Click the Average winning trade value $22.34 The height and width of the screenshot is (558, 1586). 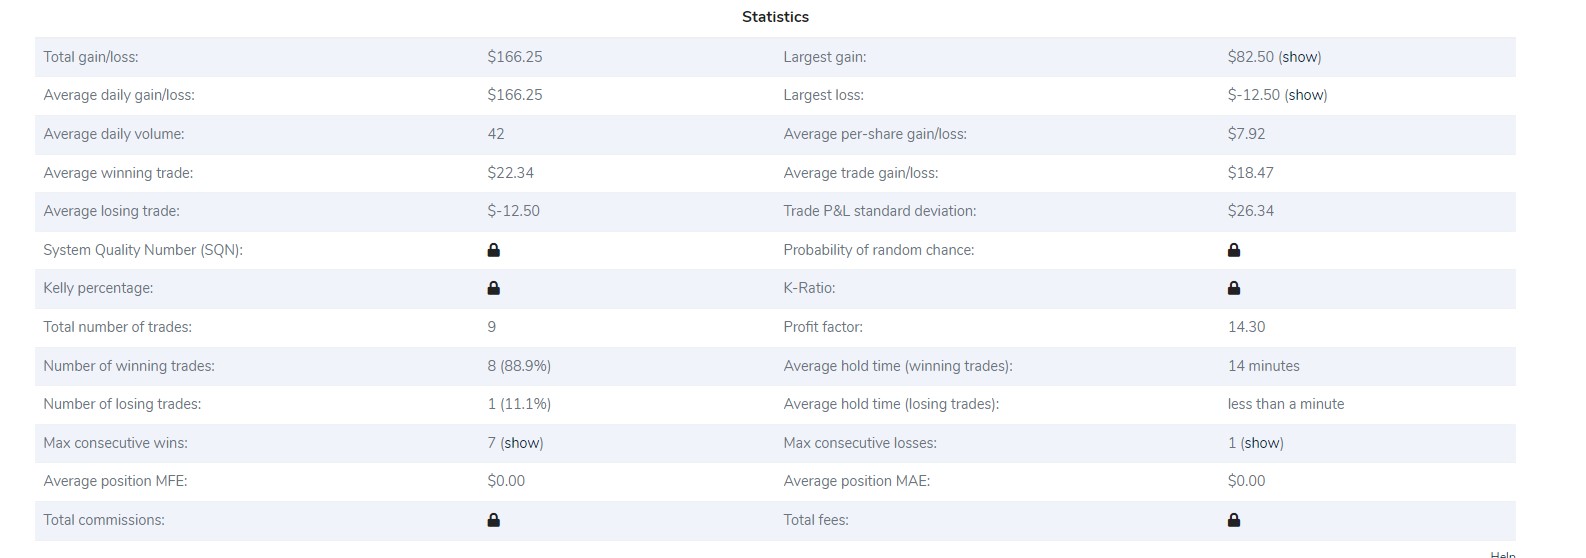pos(511,173)
